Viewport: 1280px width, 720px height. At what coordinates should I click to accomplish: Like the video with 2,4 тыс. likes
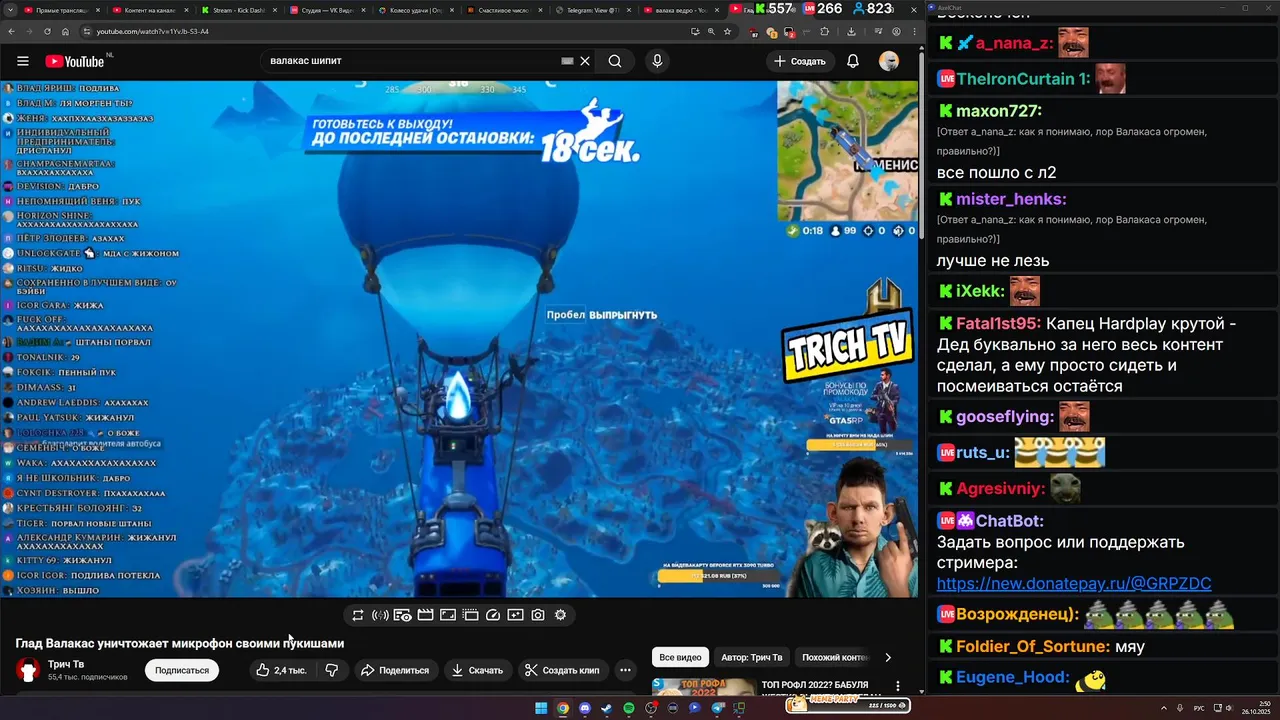coord(281,670)
